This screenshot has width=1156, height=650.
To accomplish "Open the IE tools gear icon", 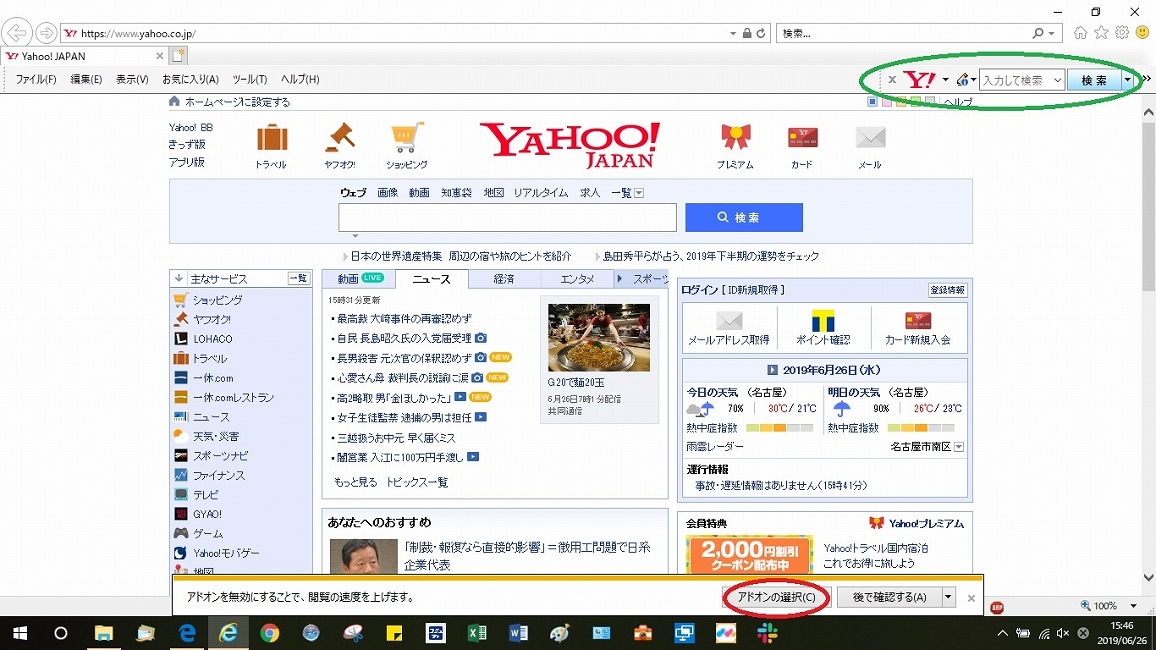I will tap(1122, 32).
